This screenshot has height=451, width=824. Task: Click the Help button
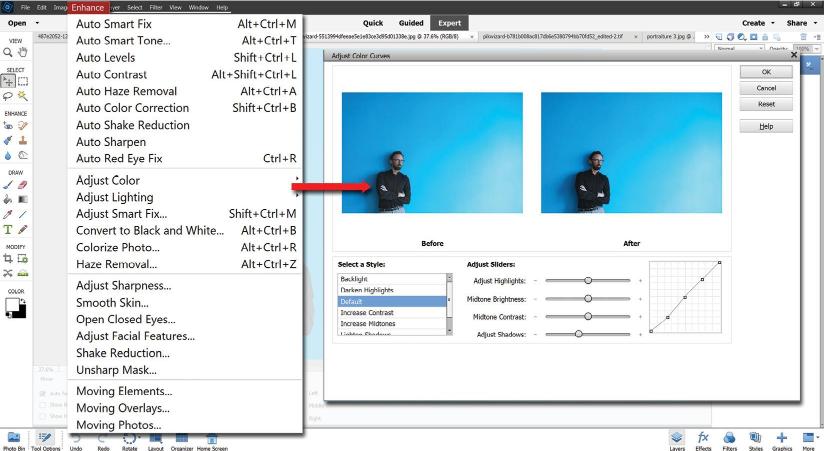pyautogui.click(x=766, y=126)
